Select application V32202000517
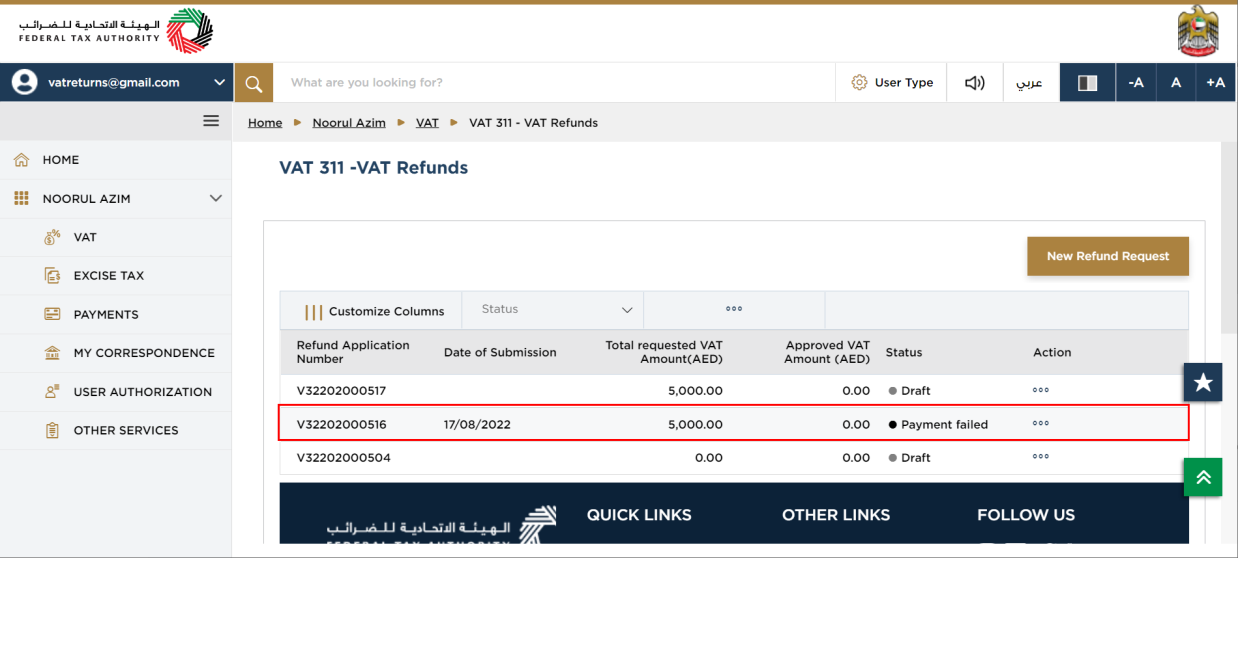Viewport: 1238px width, 648px height. [341, 391]
